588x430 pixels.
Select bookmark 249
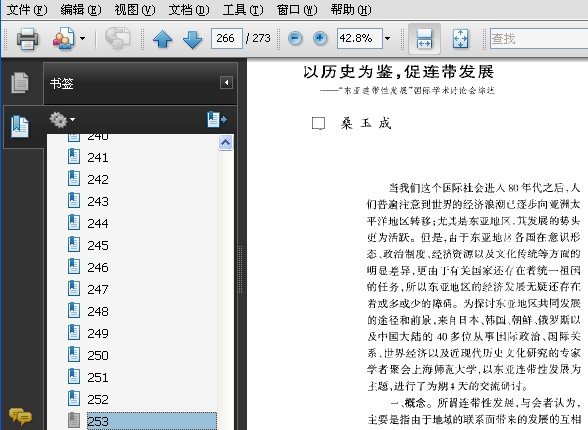coord(98,333)
